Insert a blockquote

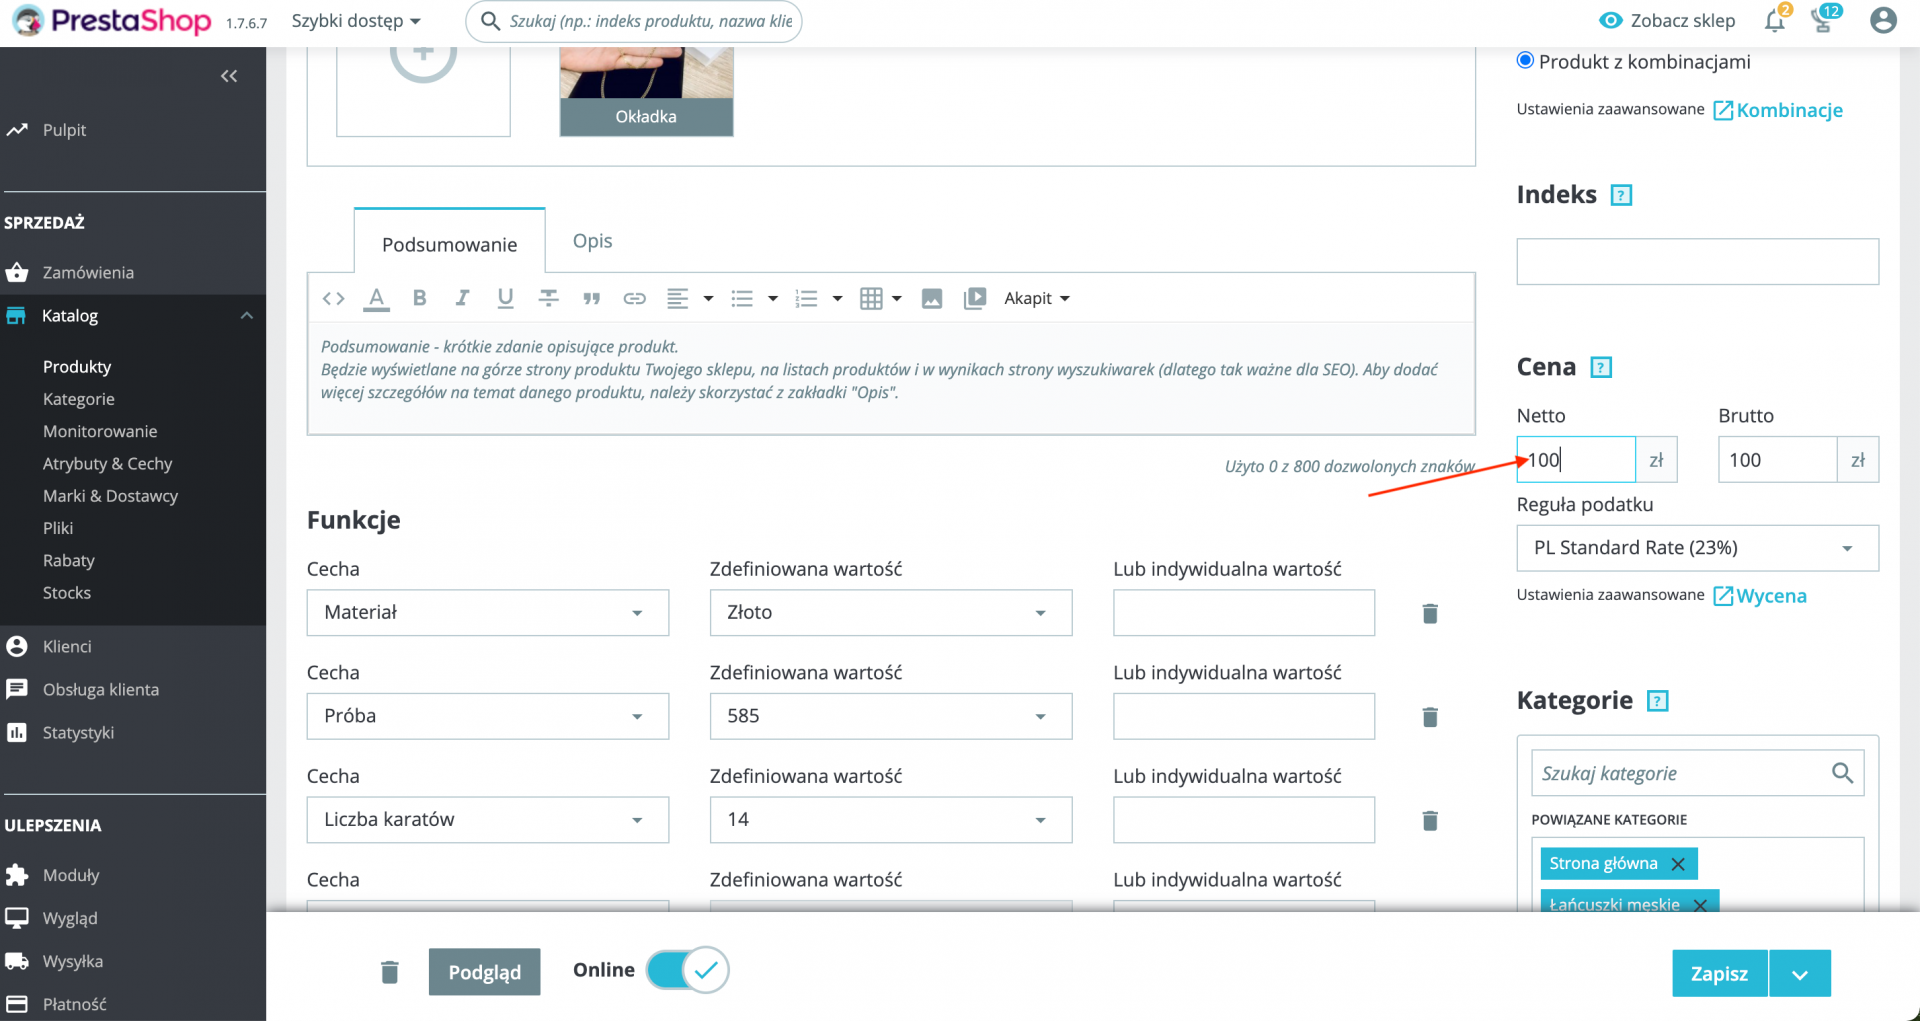[591, 298]
